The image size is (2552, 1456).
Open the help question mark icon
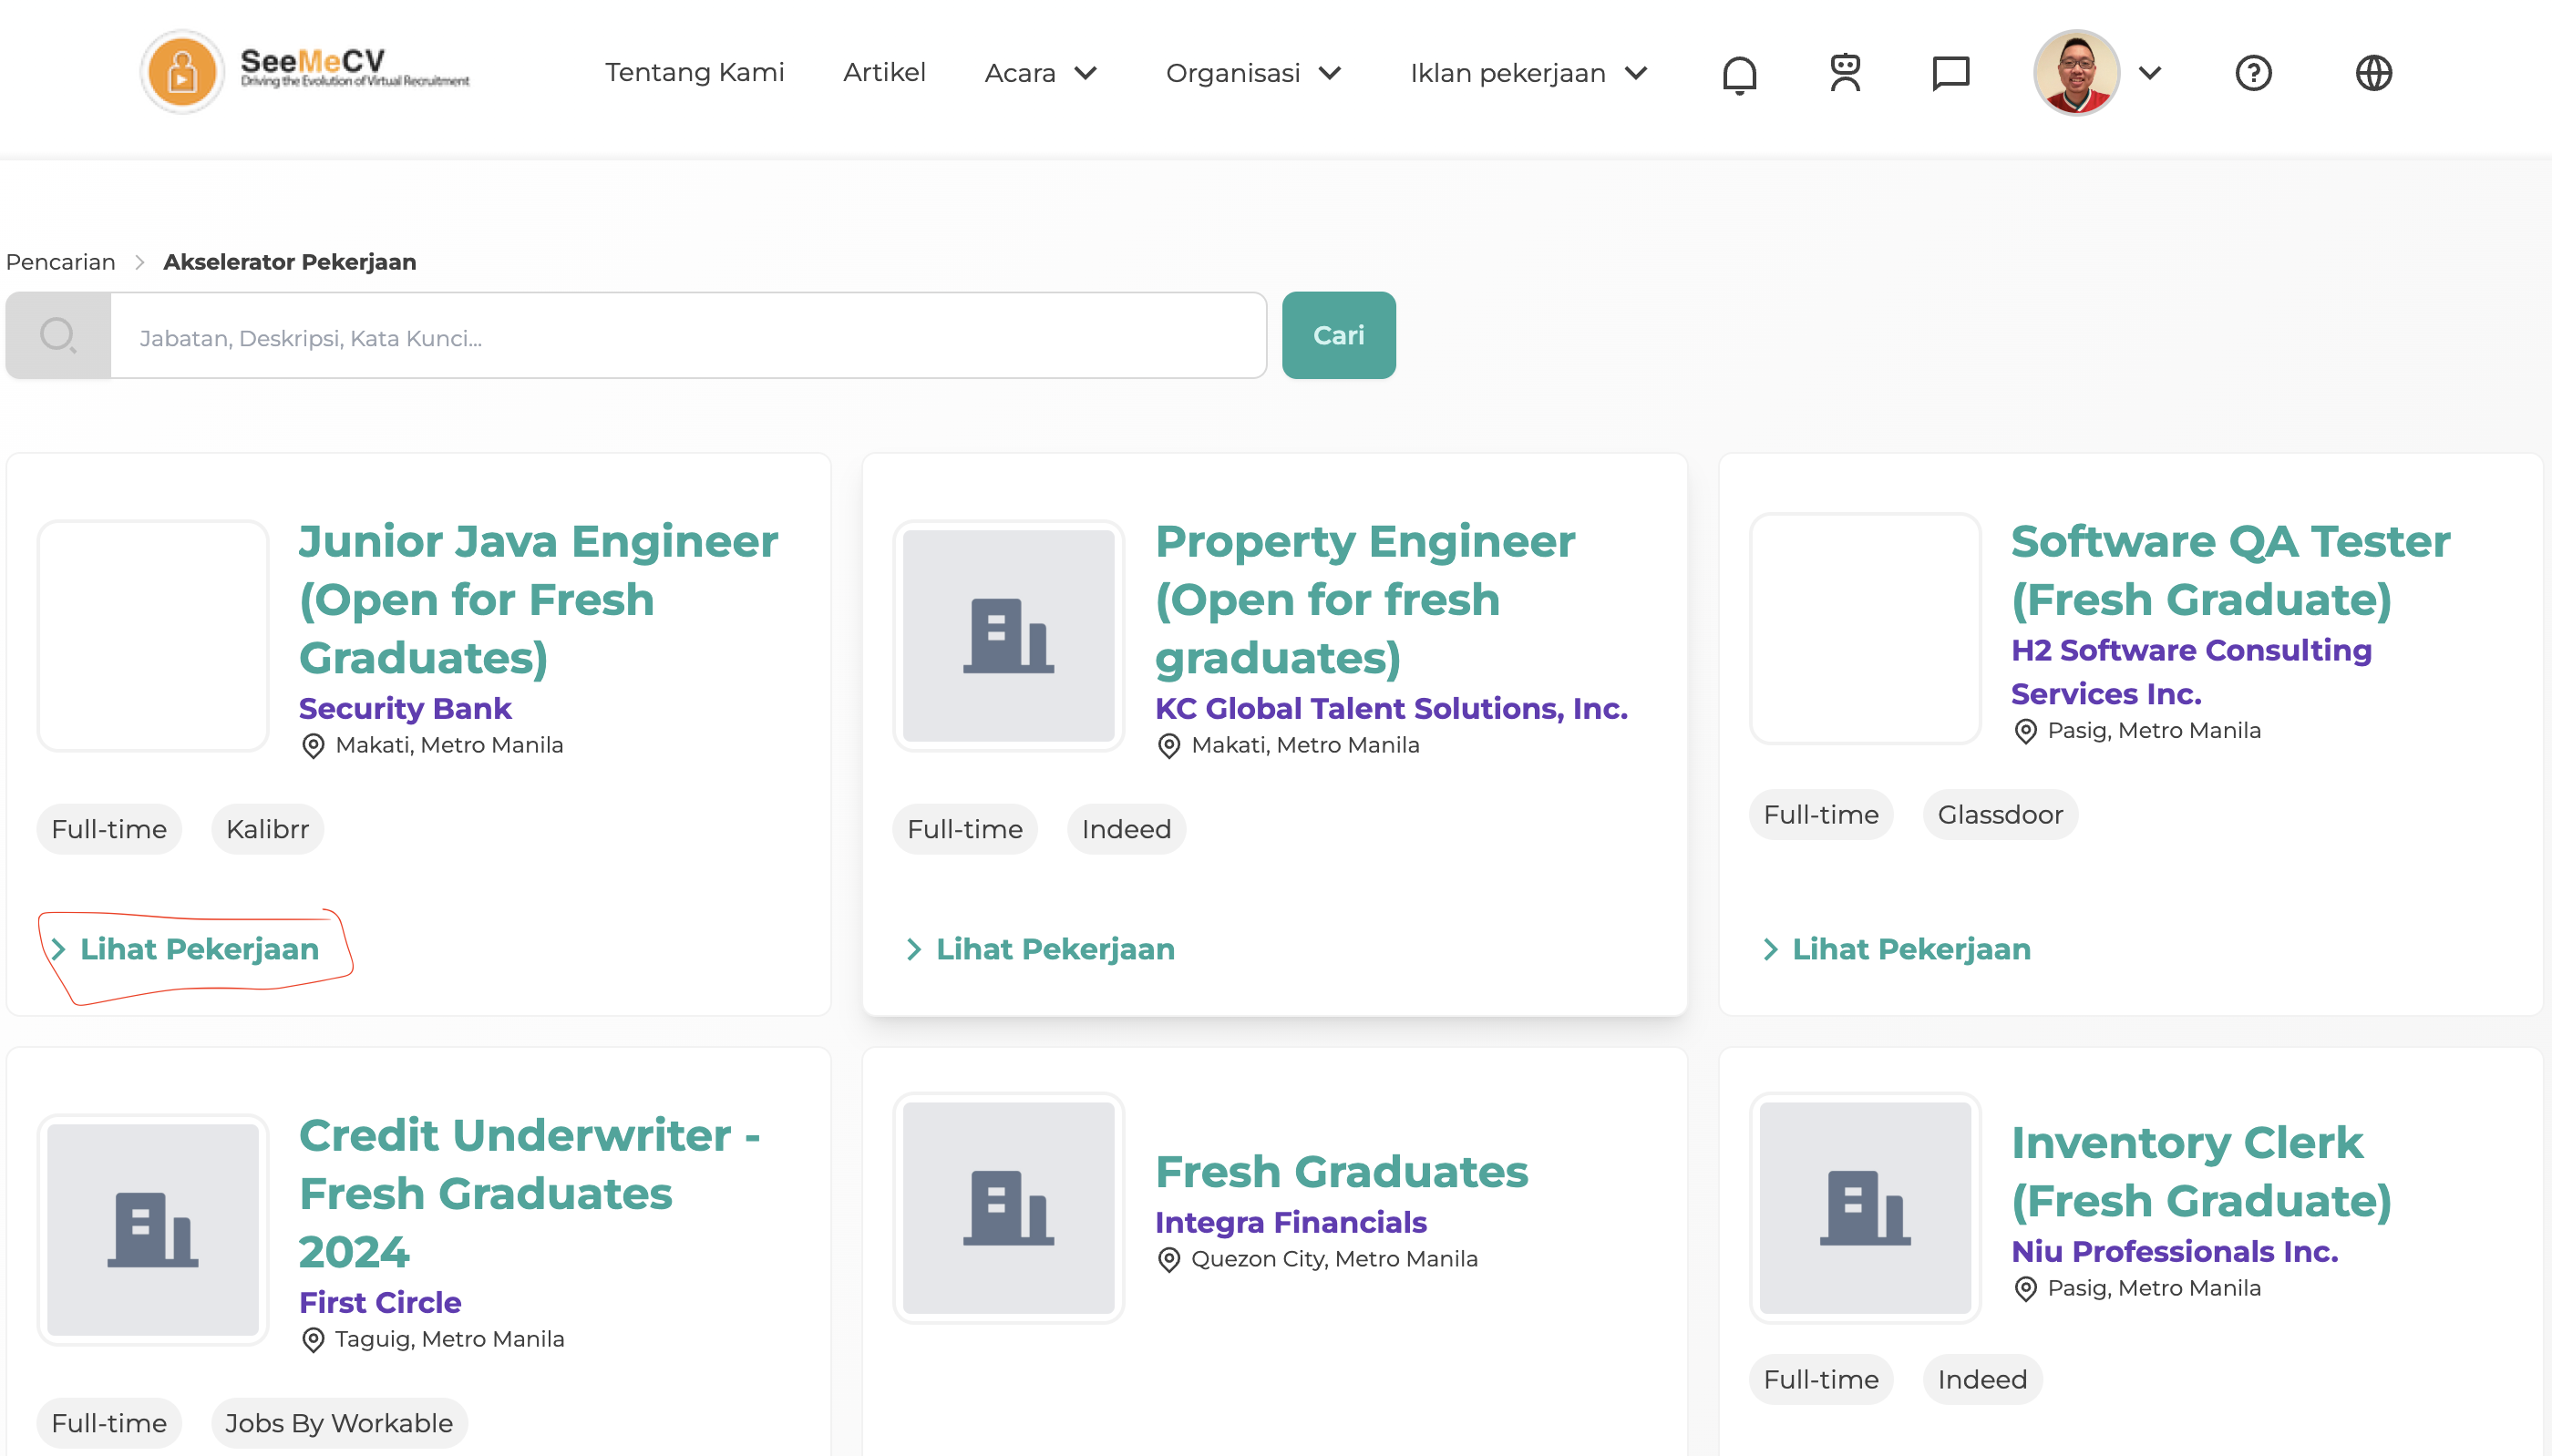tap(2253, 73)
